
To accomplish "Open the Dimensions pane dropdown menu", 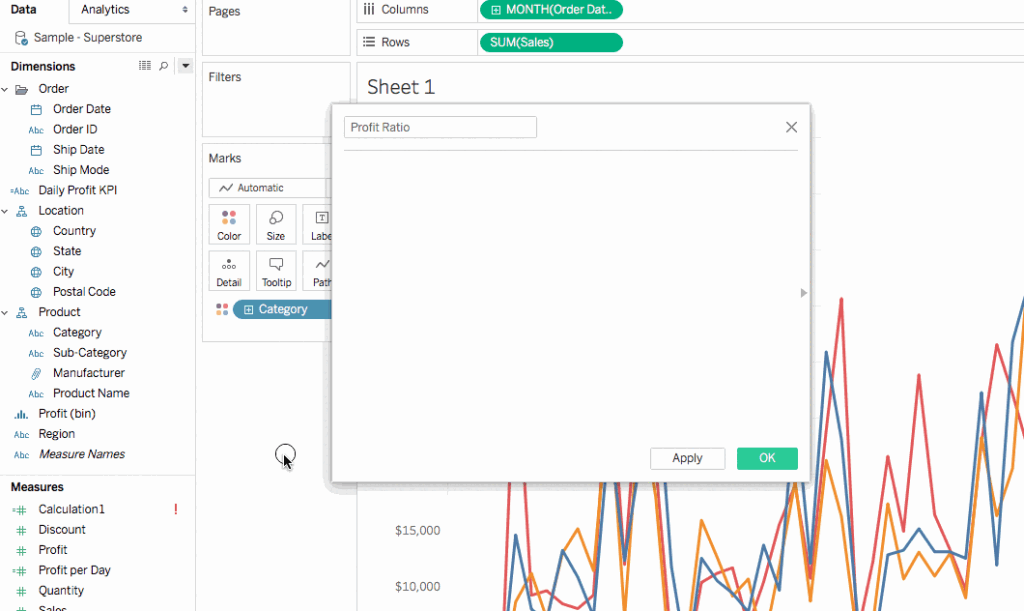I will (185, 66).
